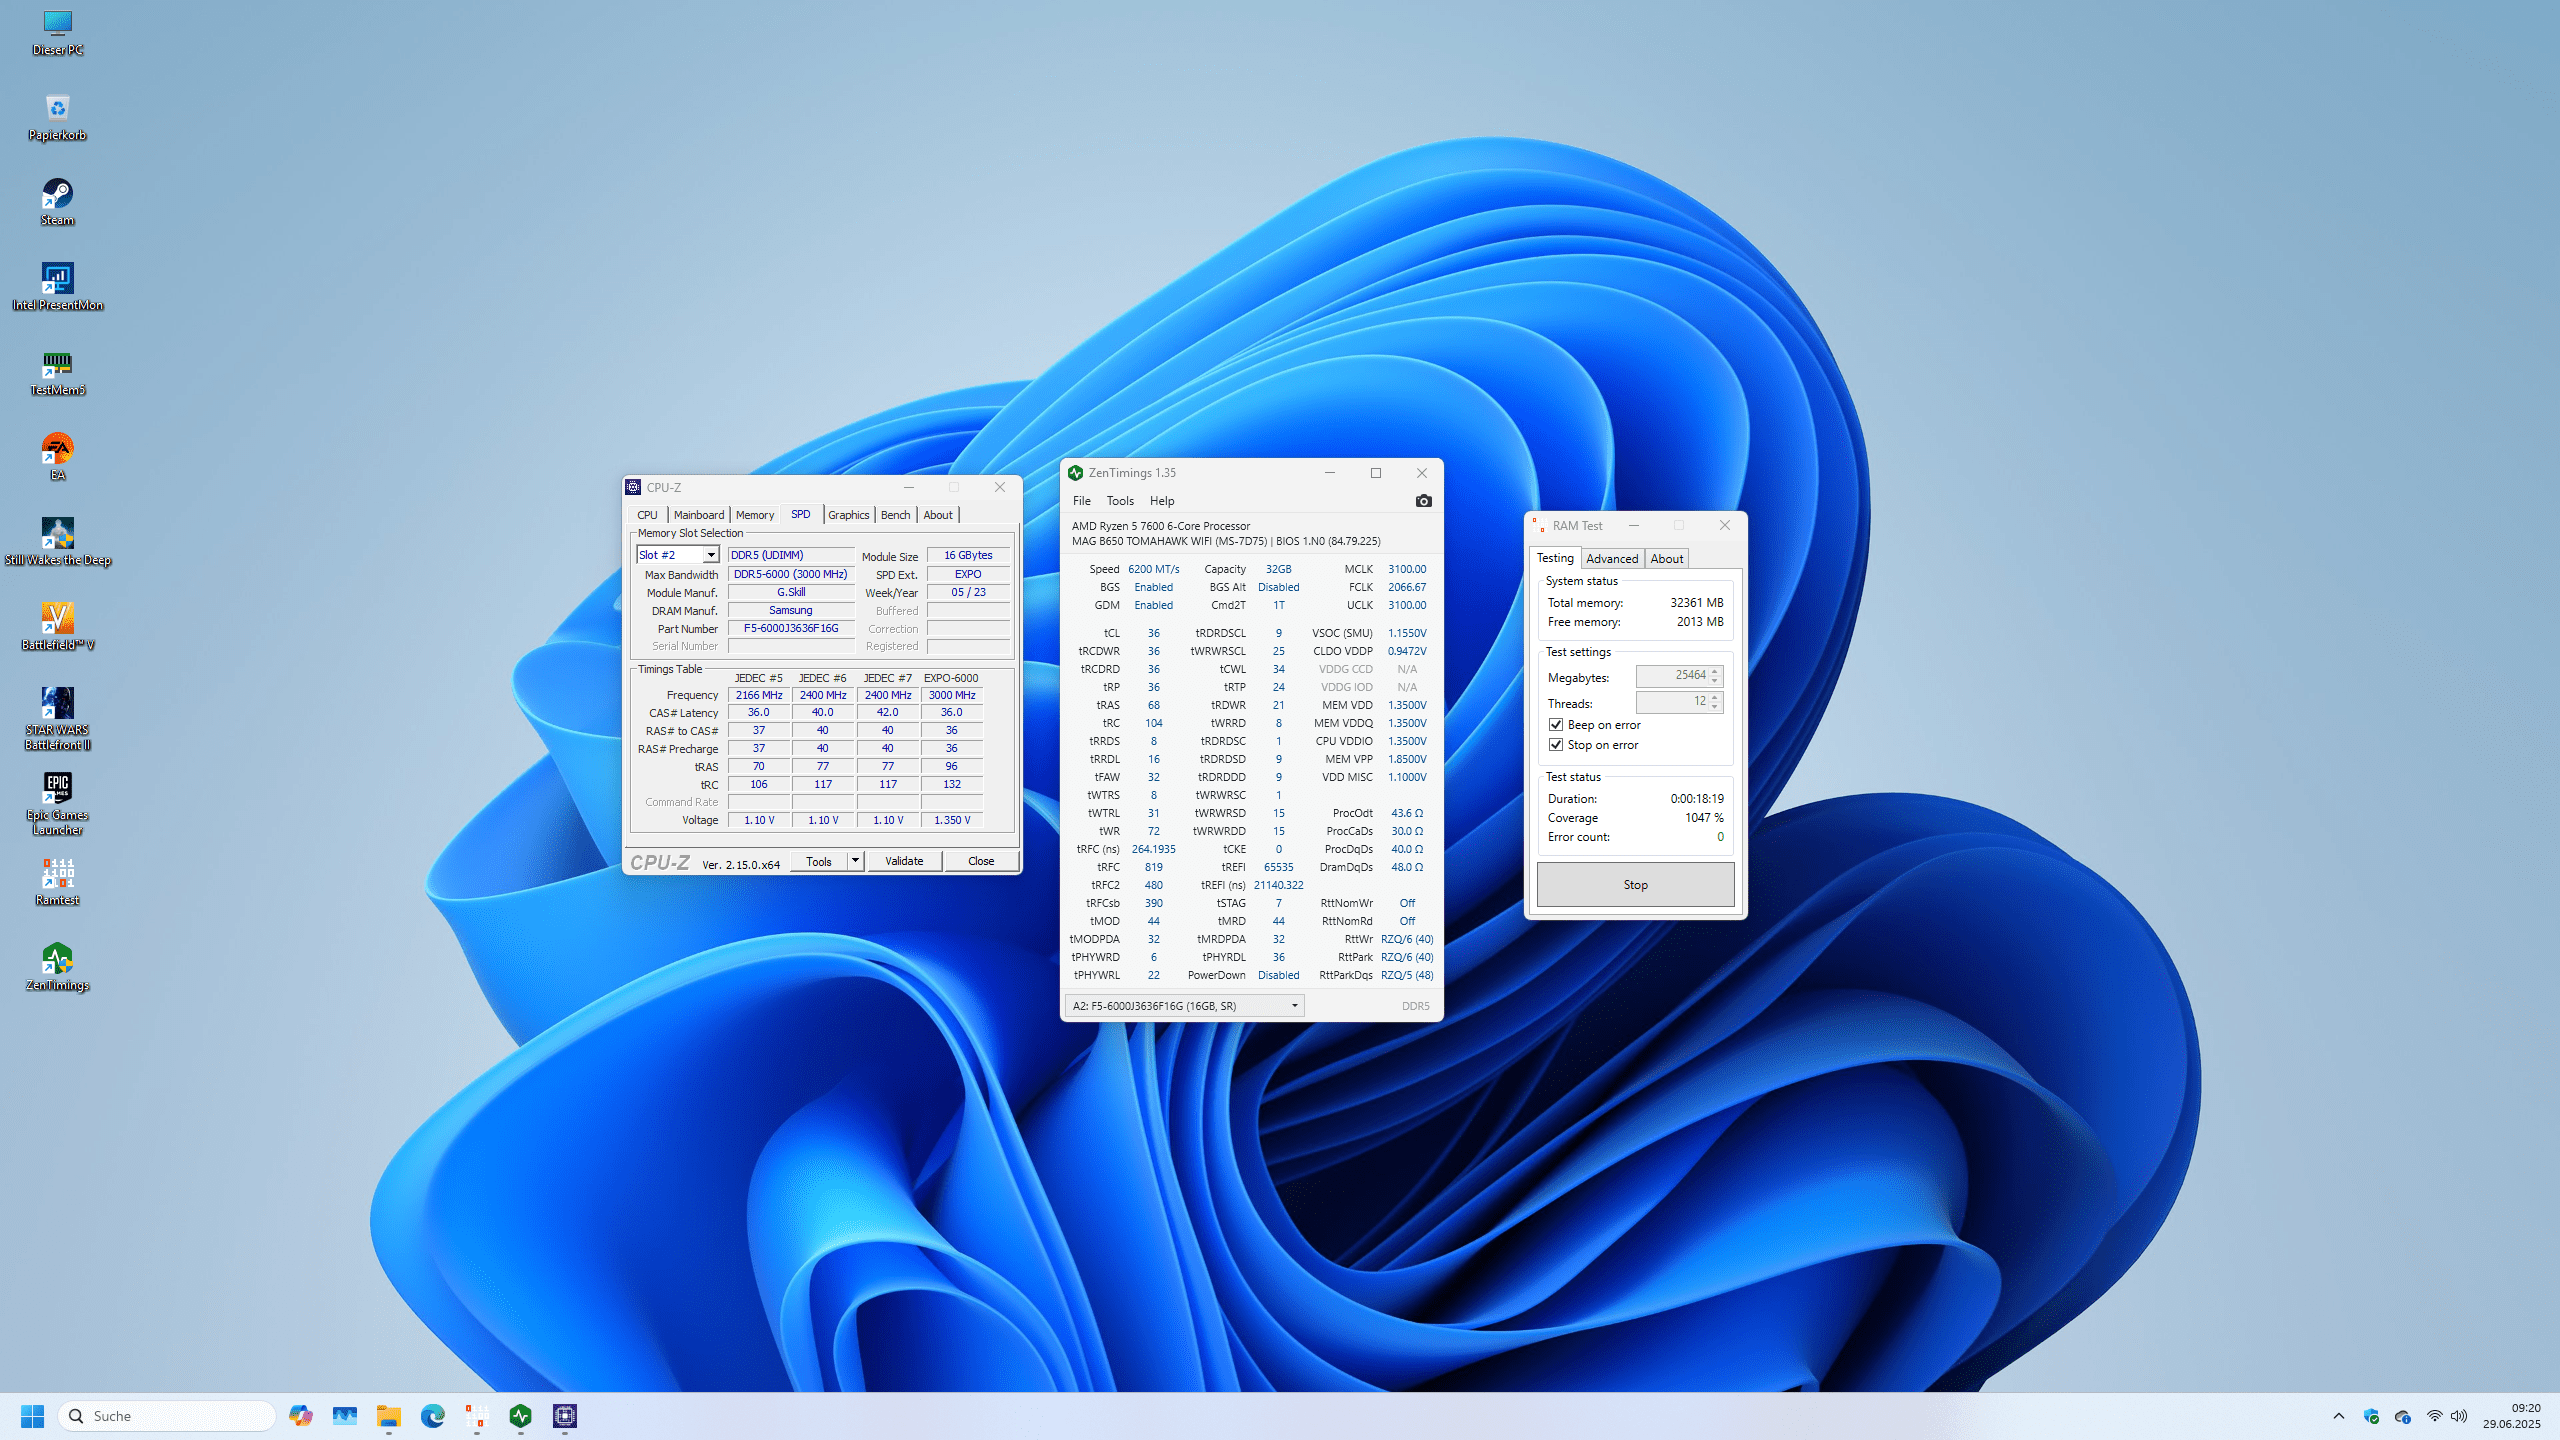Click the CPU-Z icon in the taskbar
Image resolution: width=2560 pixels, height=1440 pixels.
pos(565,1416)
